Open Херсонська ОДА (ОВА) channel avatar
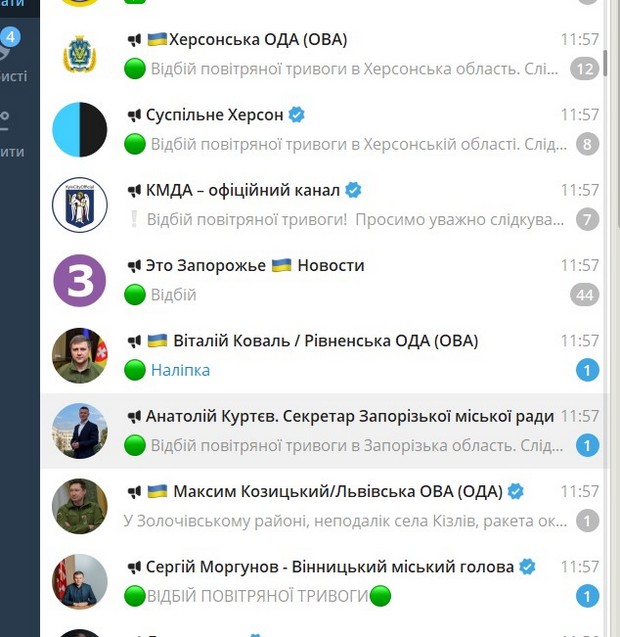 click(x=80, y=54)
